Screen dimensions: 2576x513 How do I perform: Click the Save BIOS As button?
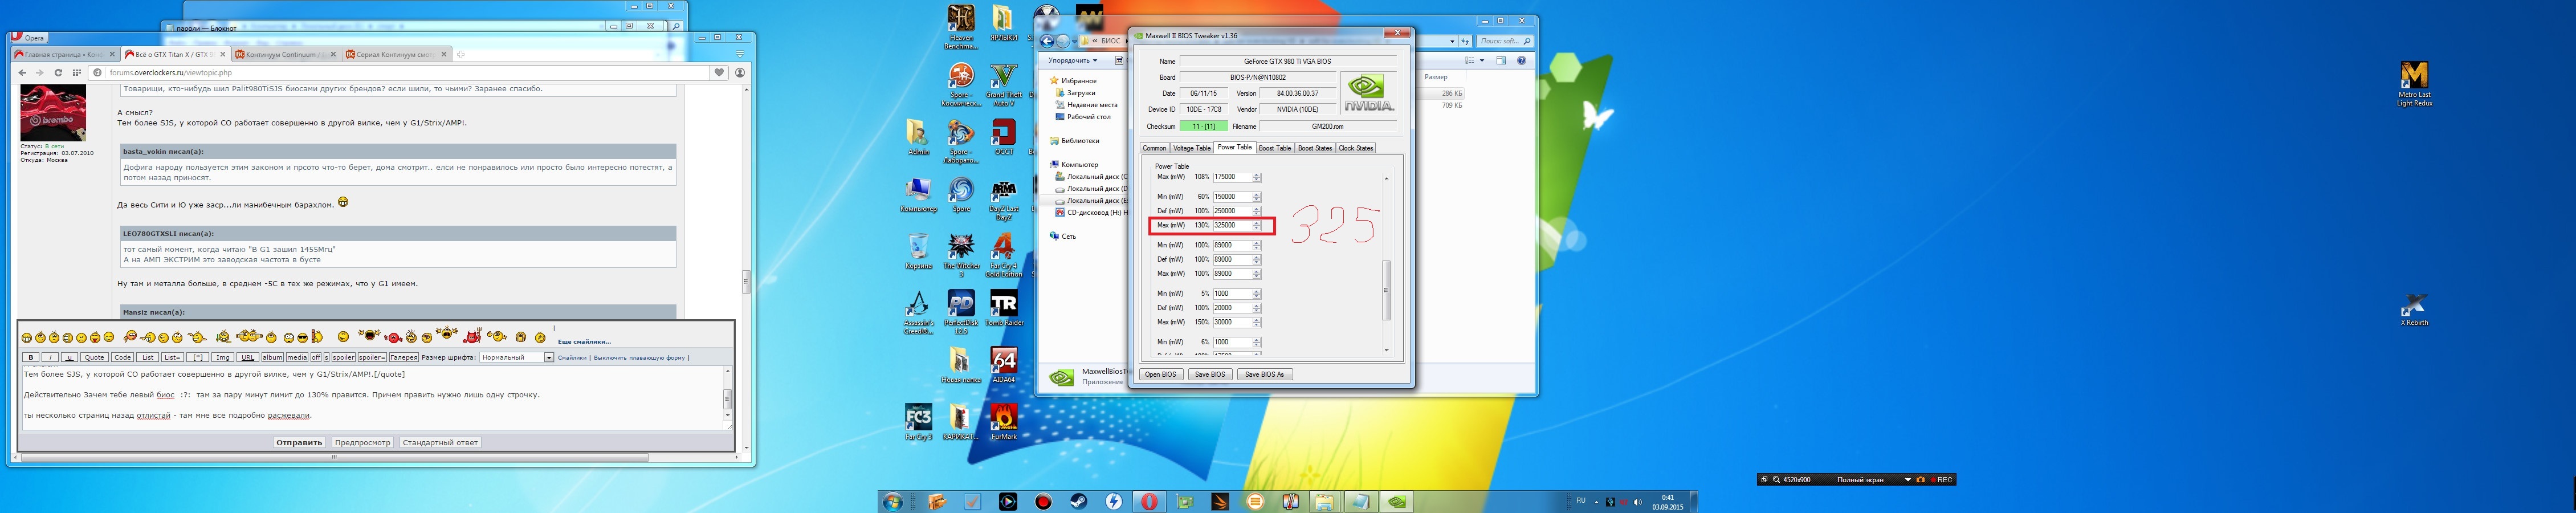pyautogui.click(x=1264, y=374)
